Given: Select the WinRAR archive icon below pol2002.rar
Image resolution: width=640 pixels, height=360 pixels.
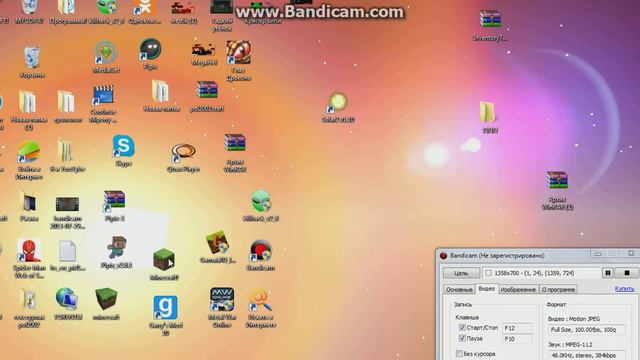Looking at the screenshot, I should (235, 143).
